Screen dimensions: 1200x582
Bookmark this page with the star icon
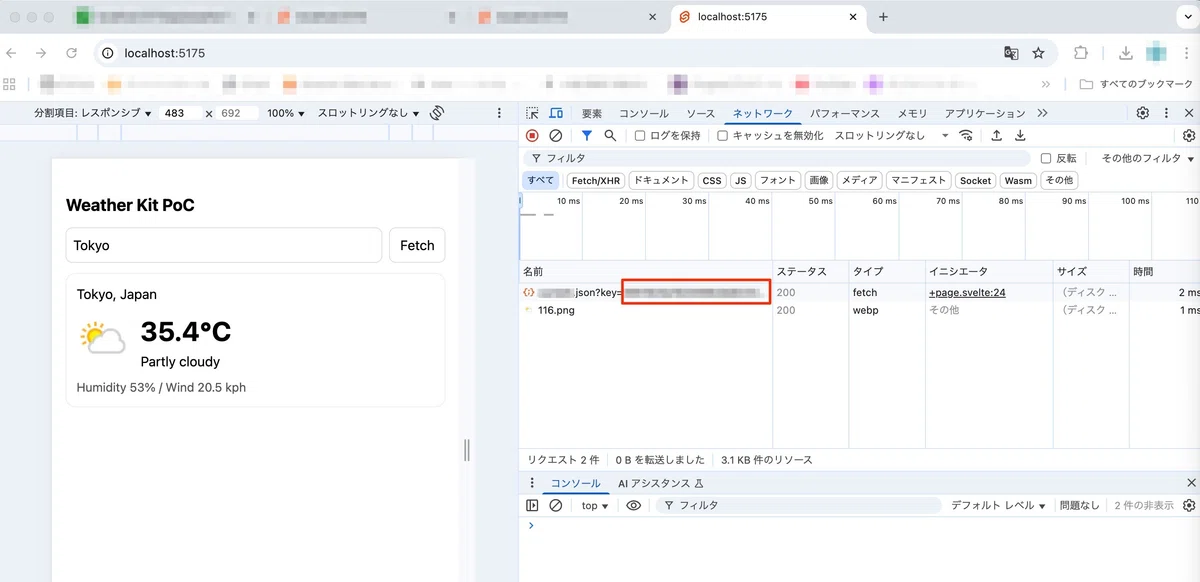click(1038, 53)
